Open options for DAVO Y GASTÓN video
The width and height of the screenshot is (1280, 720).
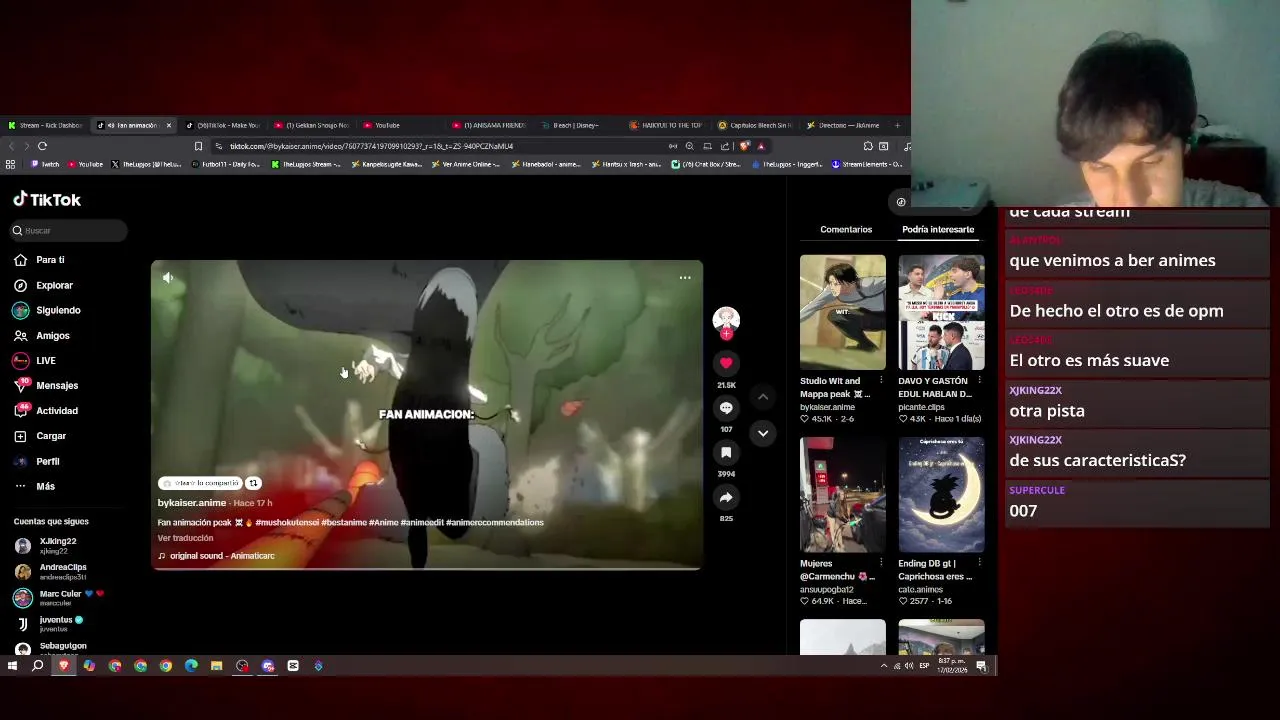coord(979,381)
